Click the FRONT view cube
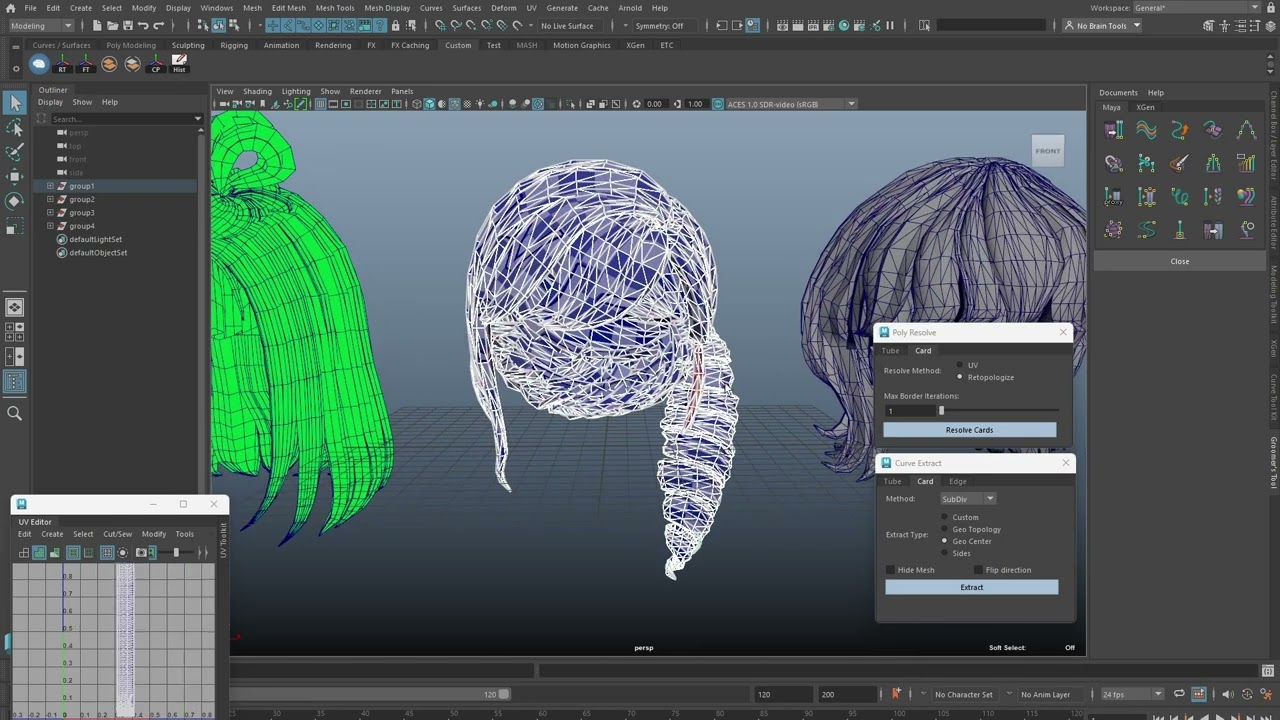 click(1047, 151)
